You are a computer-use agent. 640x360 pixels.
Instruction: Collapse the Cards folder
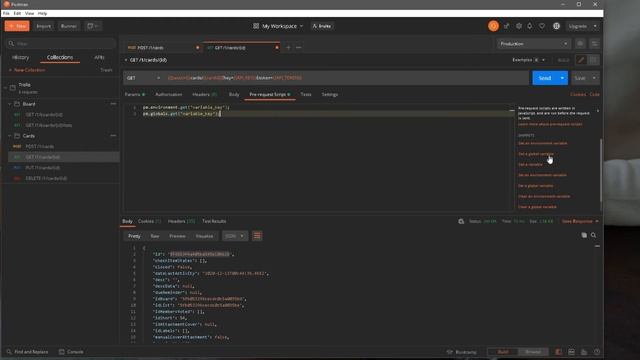(10, 136)
